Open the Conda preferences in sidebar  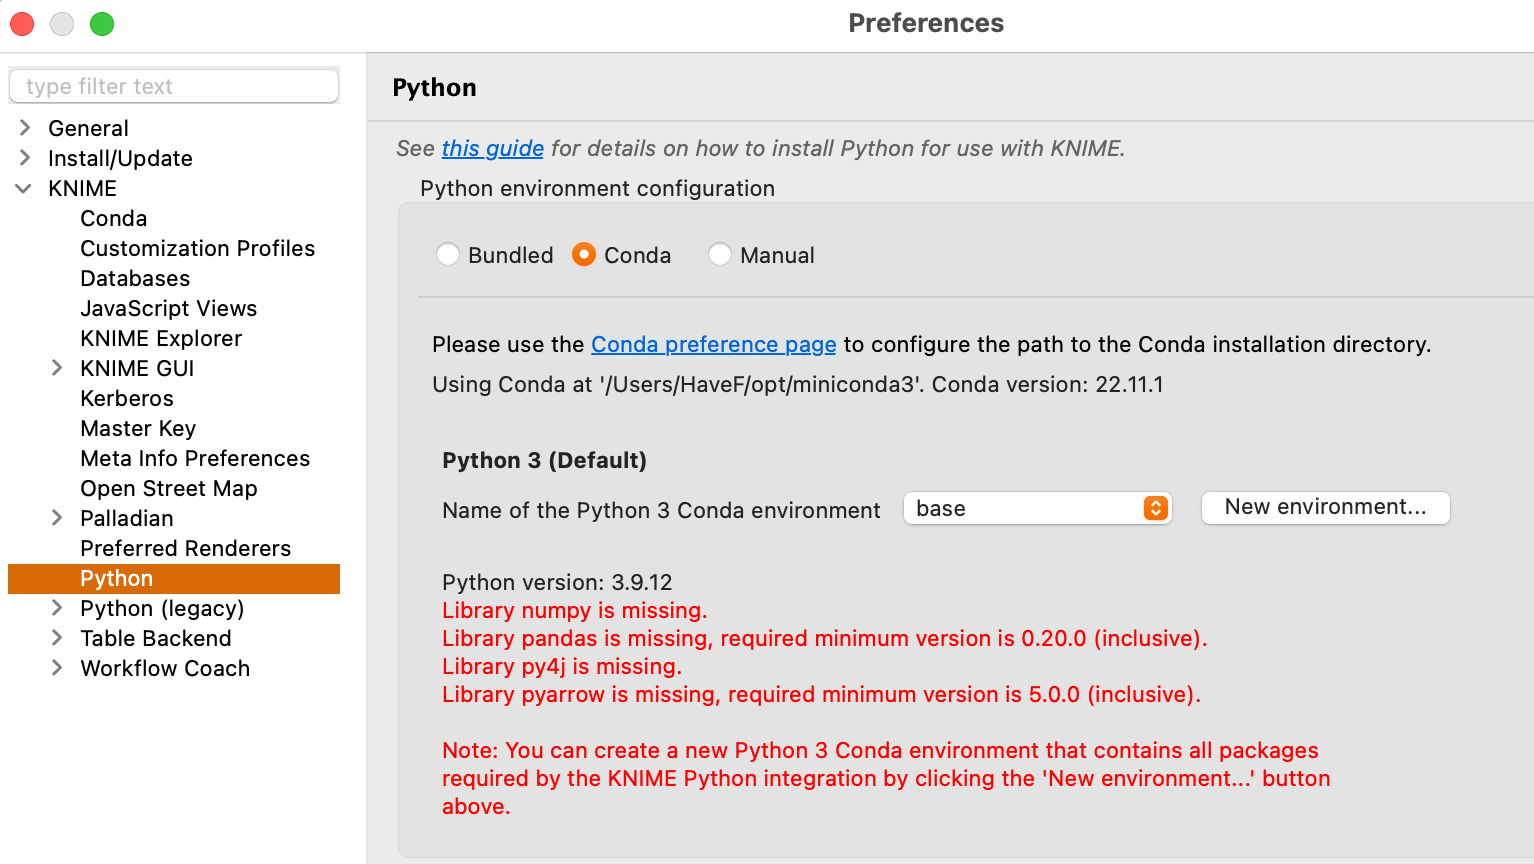(x=114, y=218)
